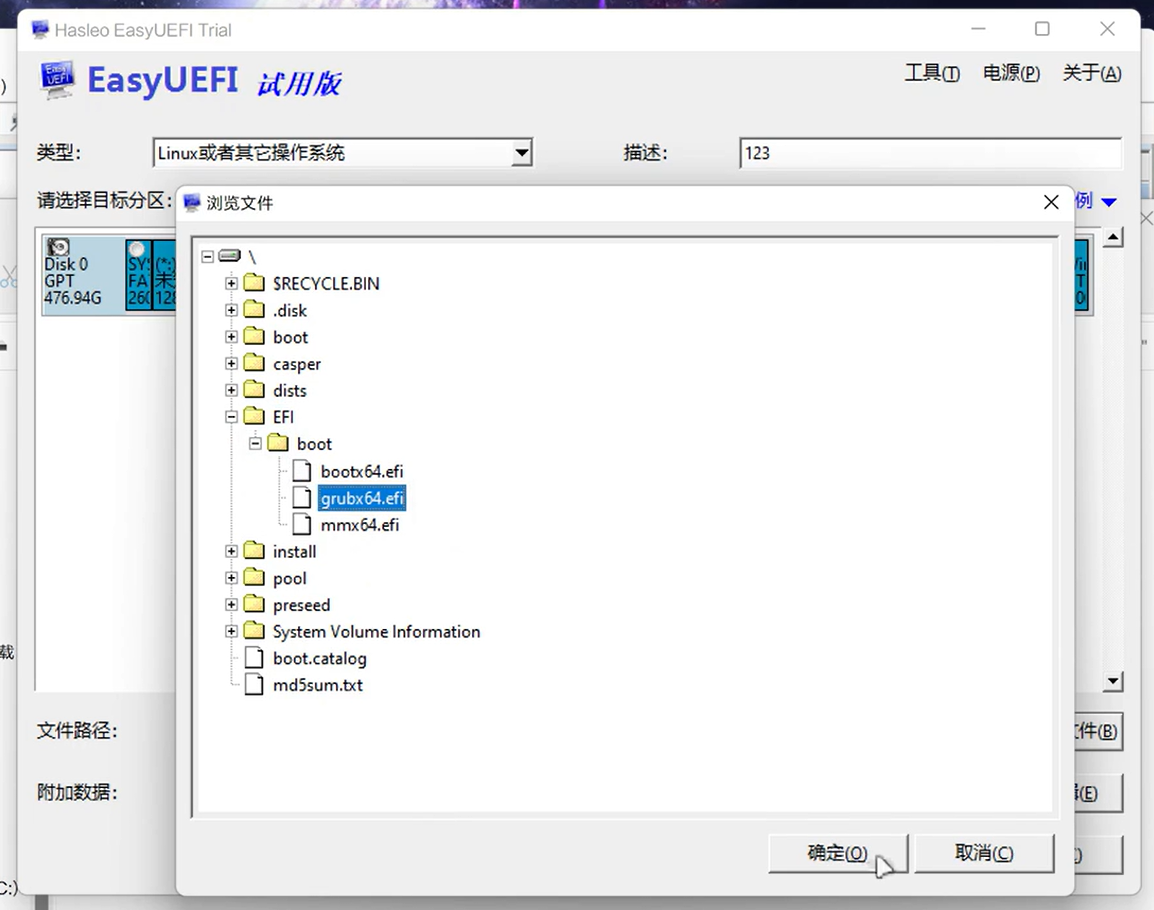The image size is (1154, 910).
Task: Select the top-level boot folder name
Action: click(x=291, y=337)
